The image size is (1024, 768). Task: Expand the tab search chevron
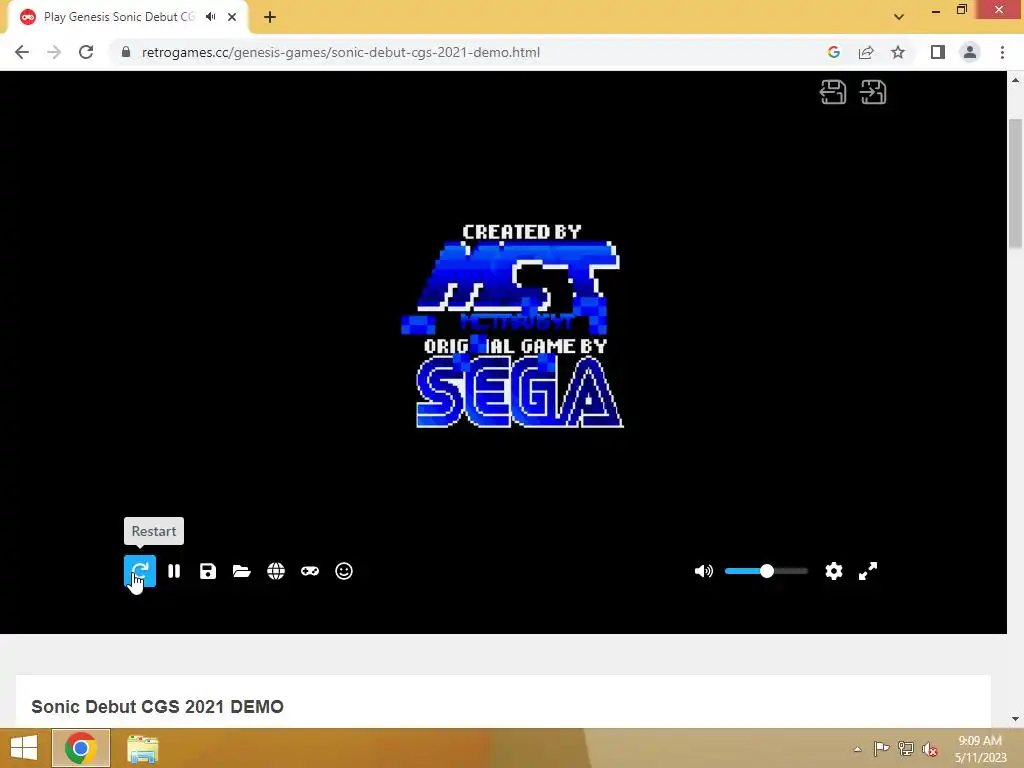(899, 17)
